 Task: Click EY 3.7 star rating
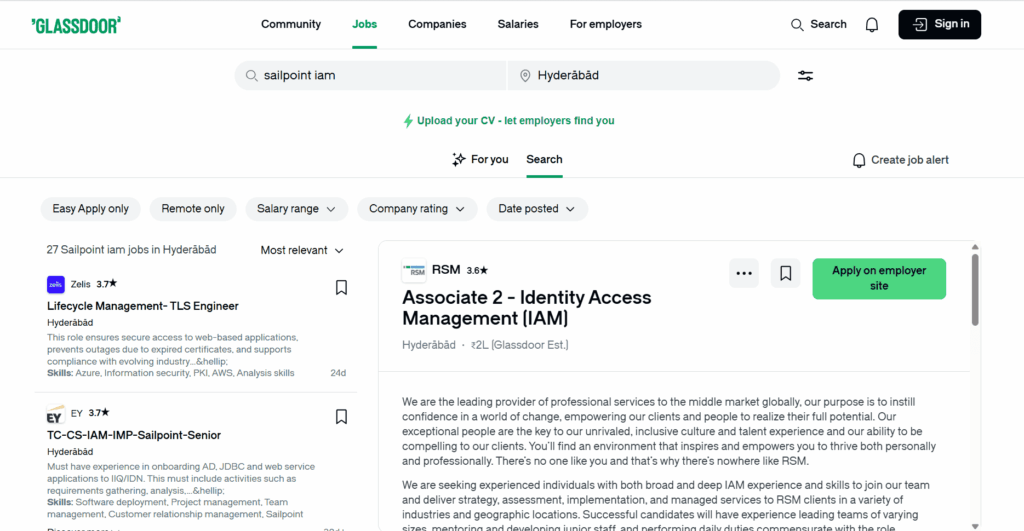tap(99, 413)
